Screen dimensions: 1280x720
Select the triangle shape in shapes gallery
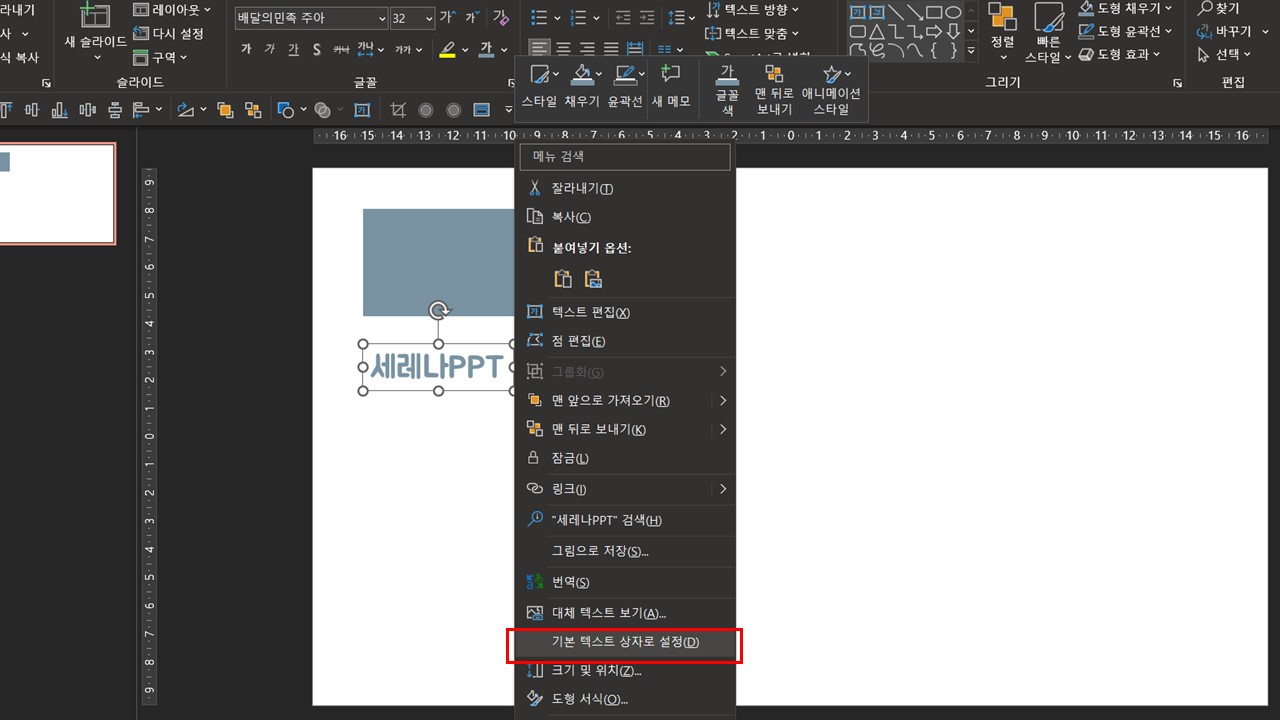(x=876, y=31)
